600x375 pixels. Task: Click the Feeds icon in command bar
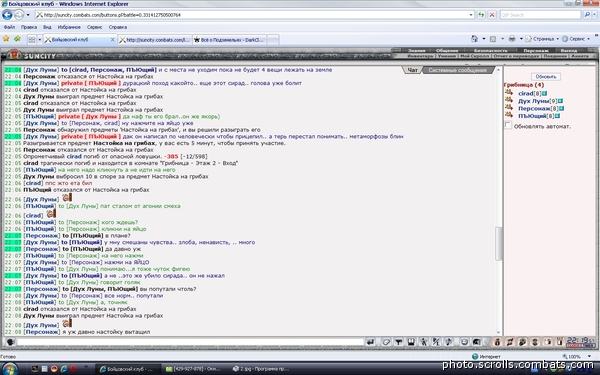click(x=493, y=39)
